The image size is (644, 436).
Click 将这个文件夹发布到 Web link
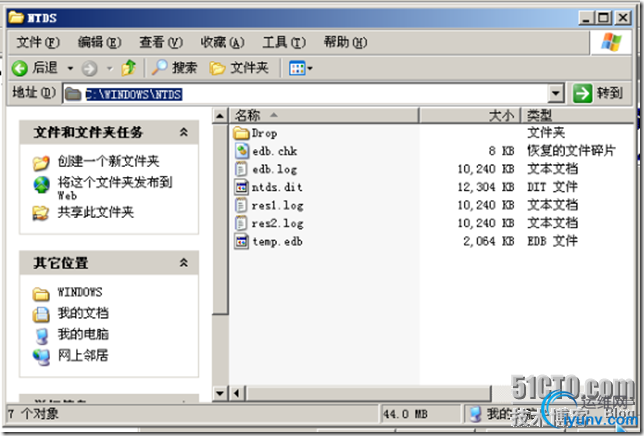[115, 188]
